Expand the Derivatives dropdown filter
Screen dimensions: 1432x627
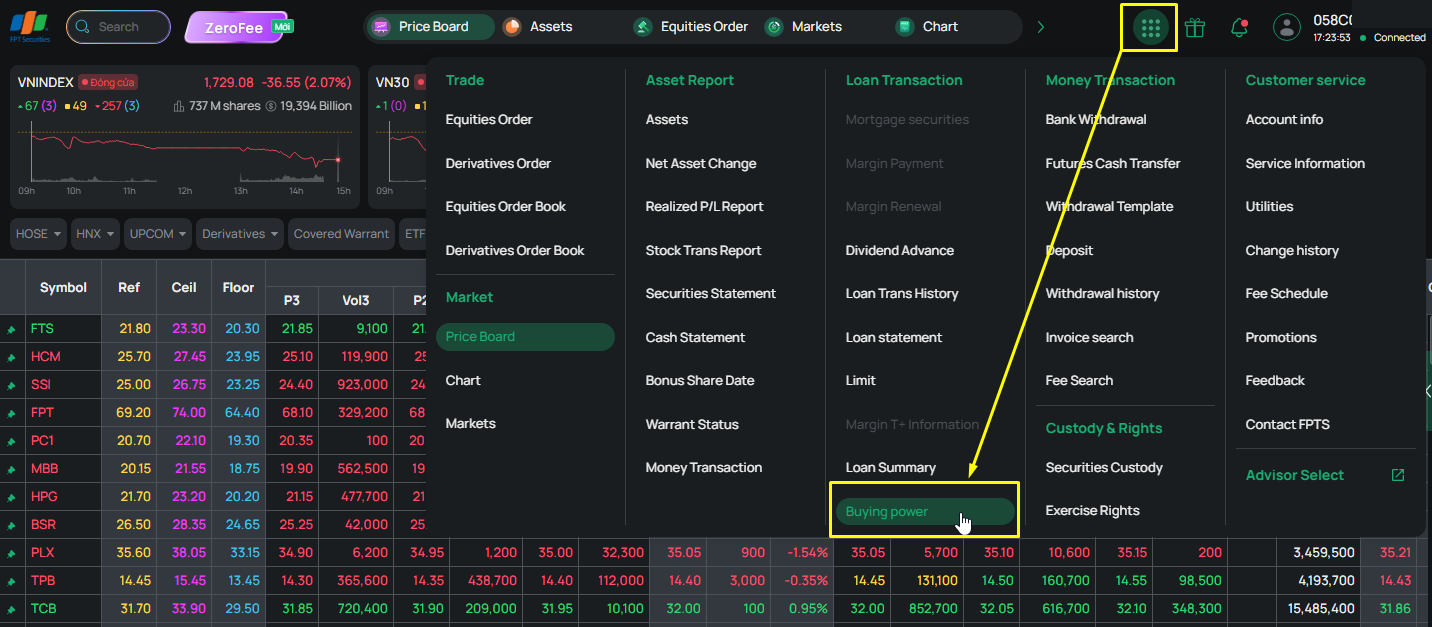[241, 234]
